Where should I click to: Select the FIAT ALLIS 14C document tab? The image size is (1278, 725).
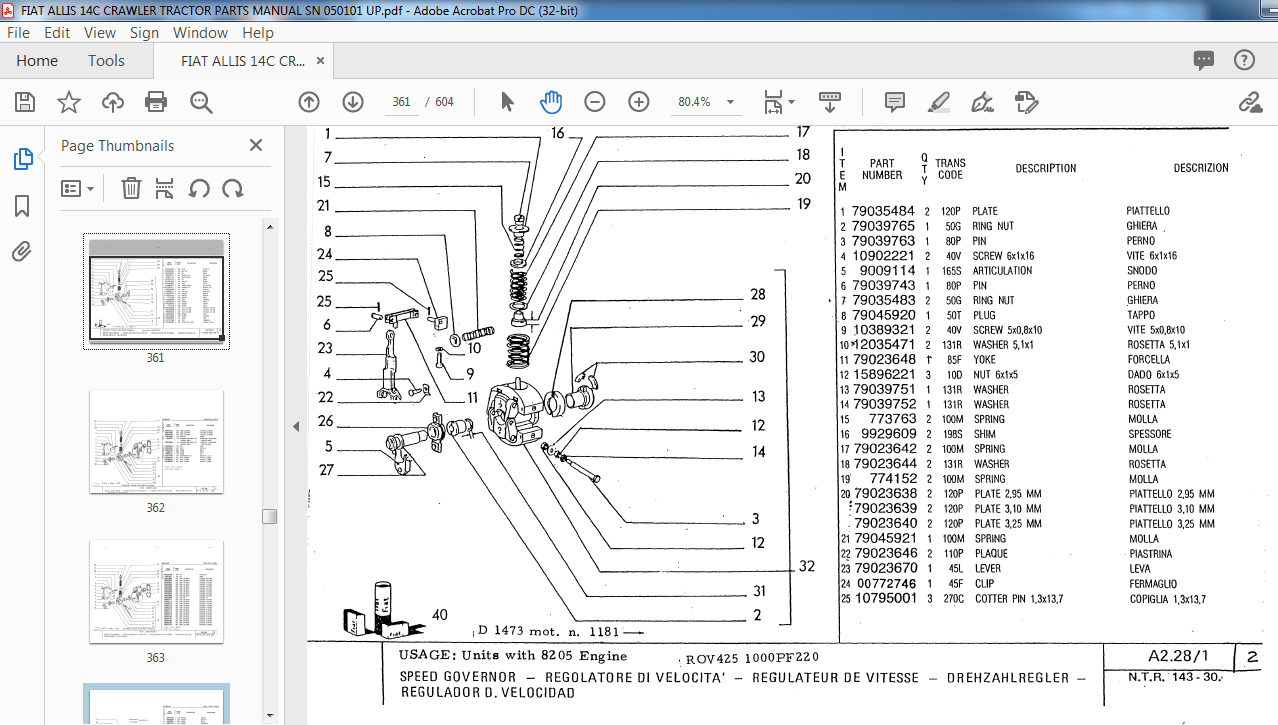[x=243, y=60]
